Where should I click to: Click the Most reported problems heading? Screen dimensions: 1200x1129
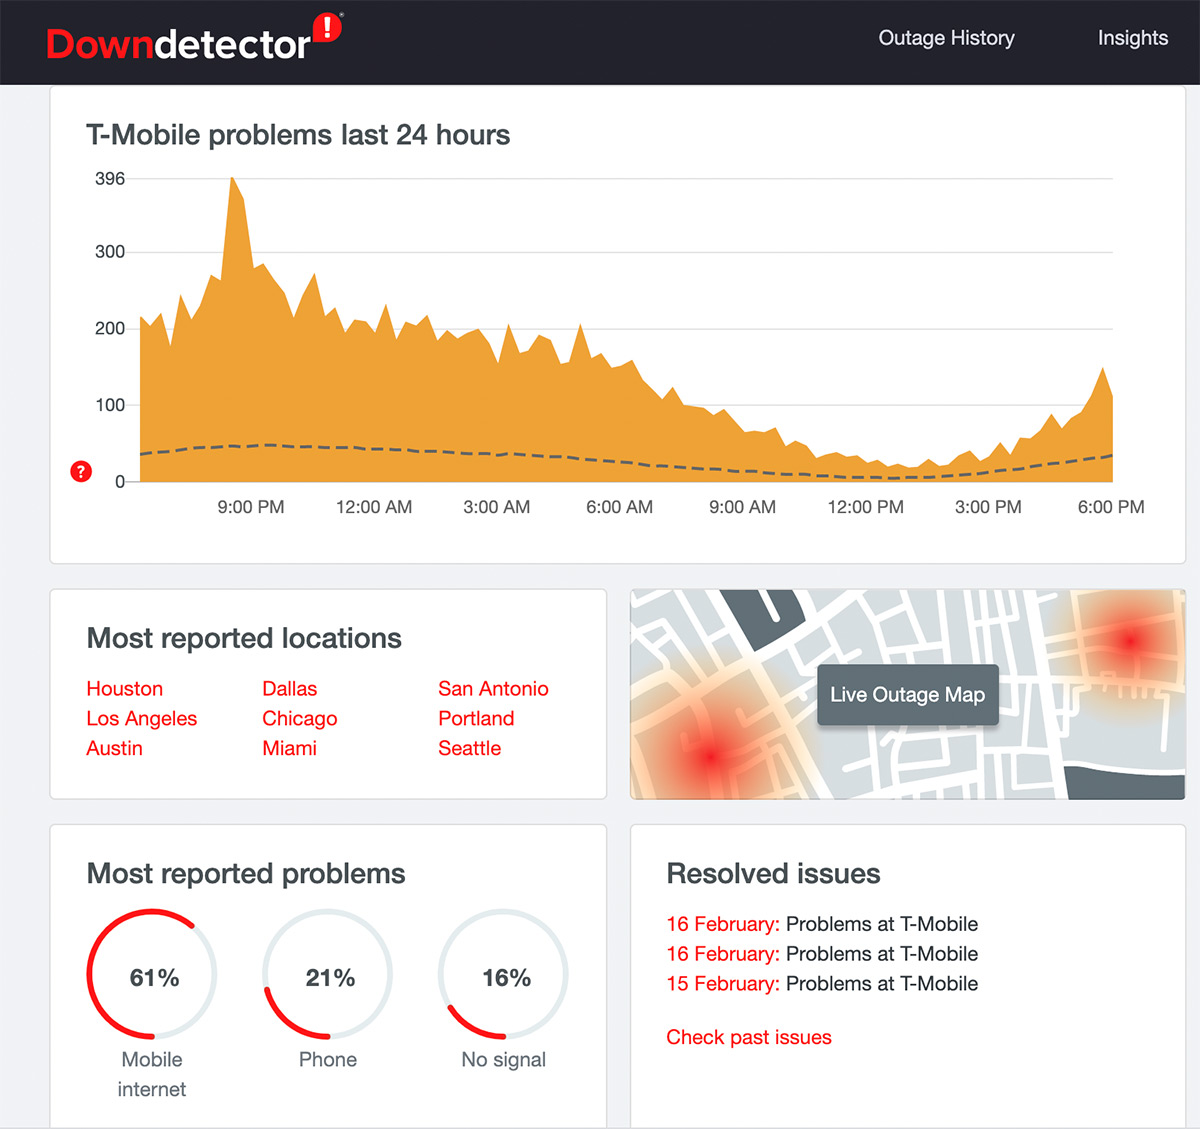click(246, 873)
